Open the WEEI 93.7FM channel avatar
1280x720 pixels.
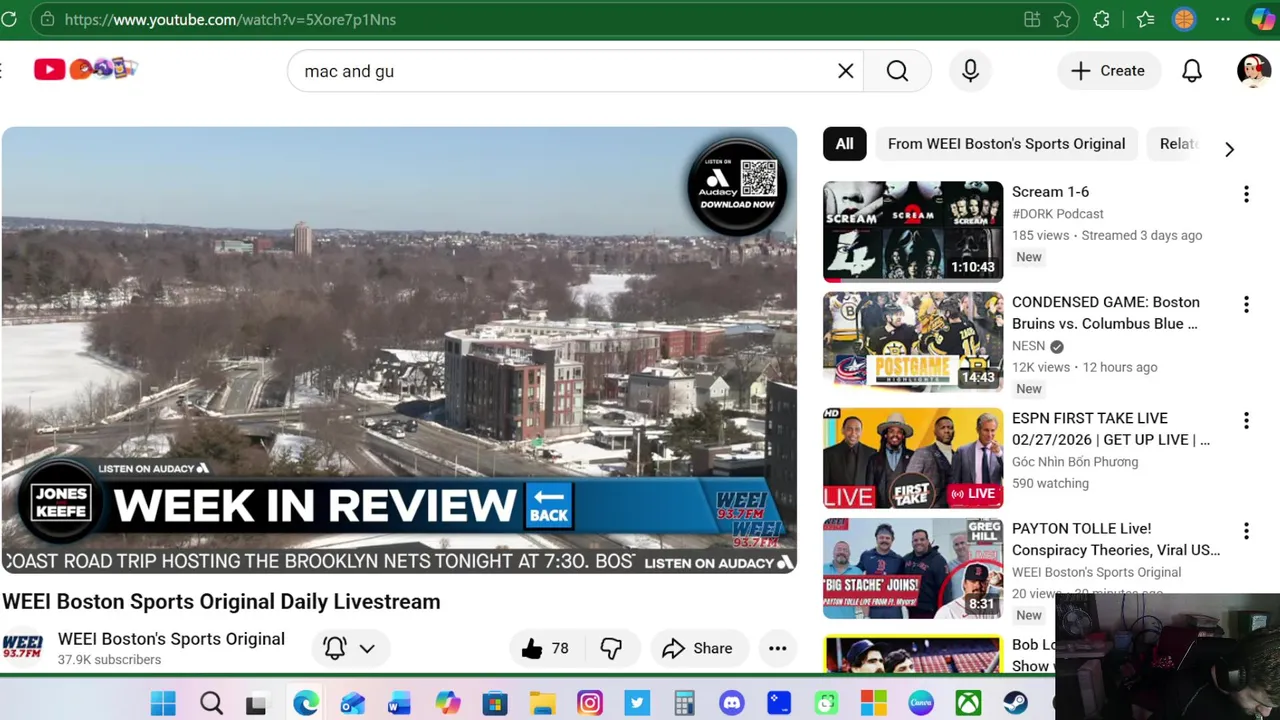click(x=22, y=647)
